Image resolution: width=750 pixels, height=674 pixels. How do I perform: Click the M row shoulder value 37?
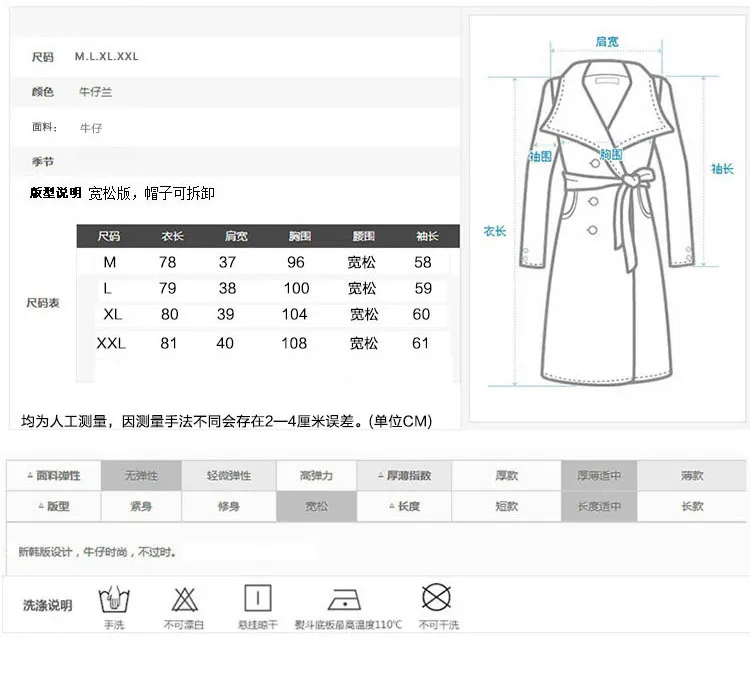click(227, 262)
